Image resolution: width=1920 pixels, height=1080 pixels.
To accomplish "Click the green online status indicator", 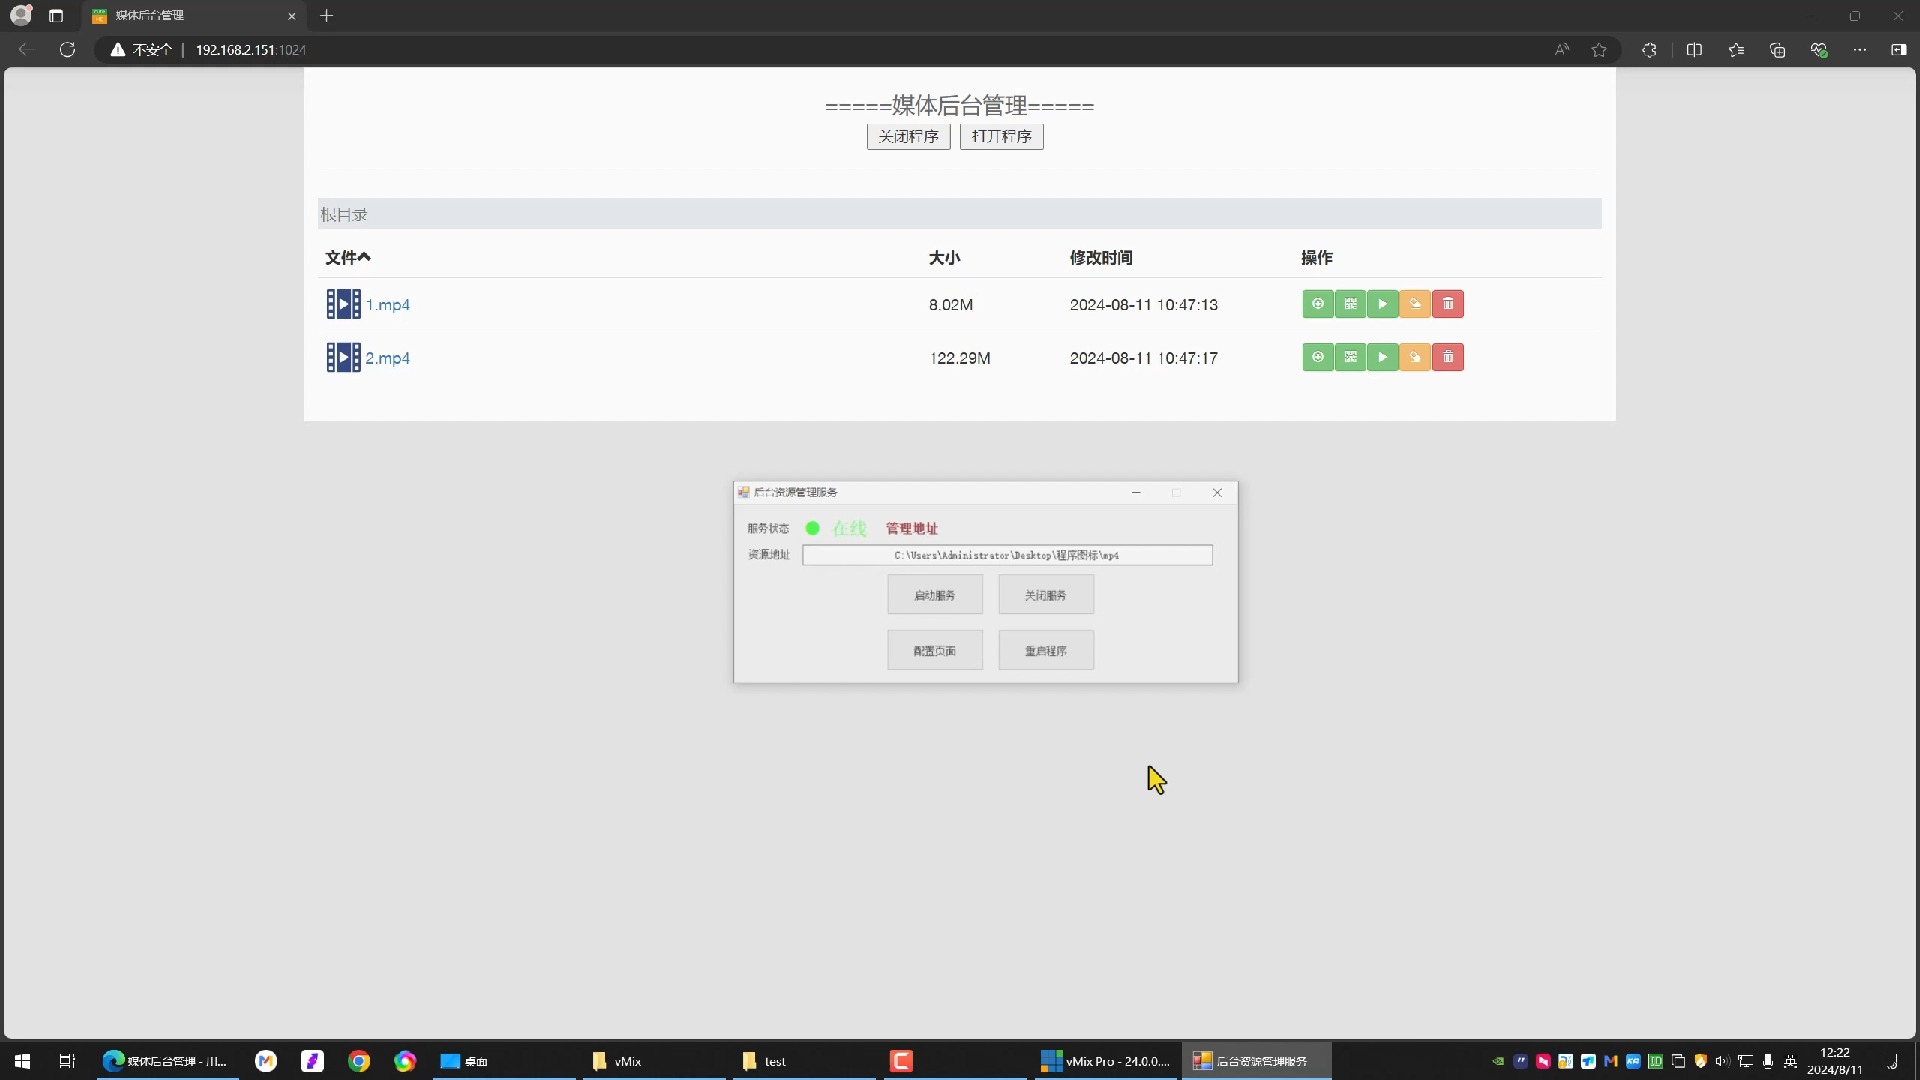I will (x=813, y=528).
